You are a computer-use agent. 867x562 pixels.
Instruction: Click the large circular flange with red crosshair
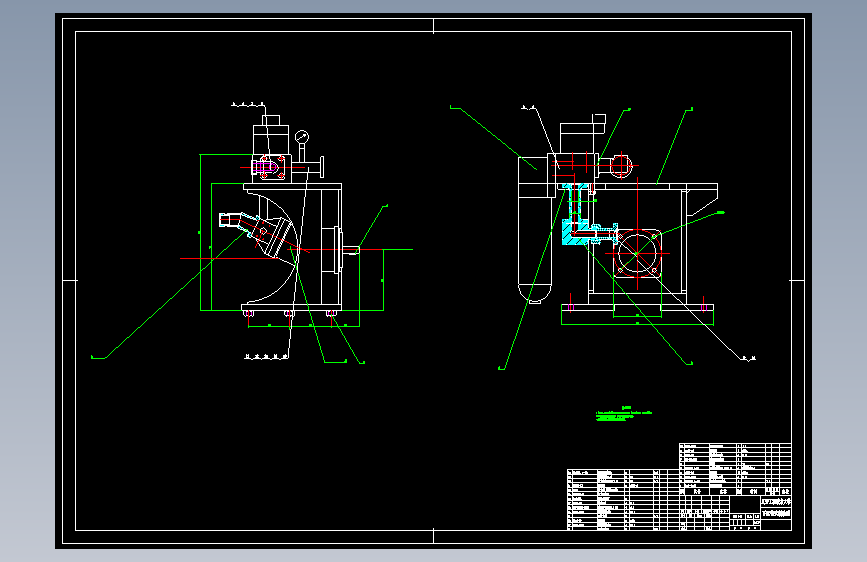pos(637,253)
